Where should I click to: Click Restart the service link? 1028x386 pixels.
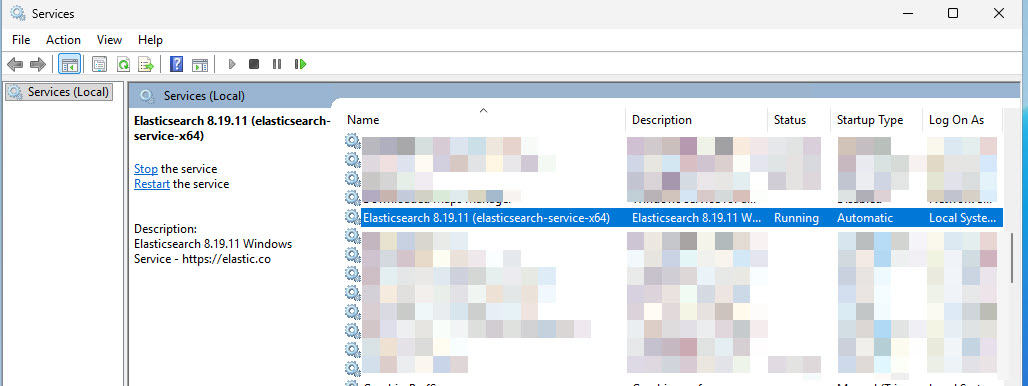151,184
